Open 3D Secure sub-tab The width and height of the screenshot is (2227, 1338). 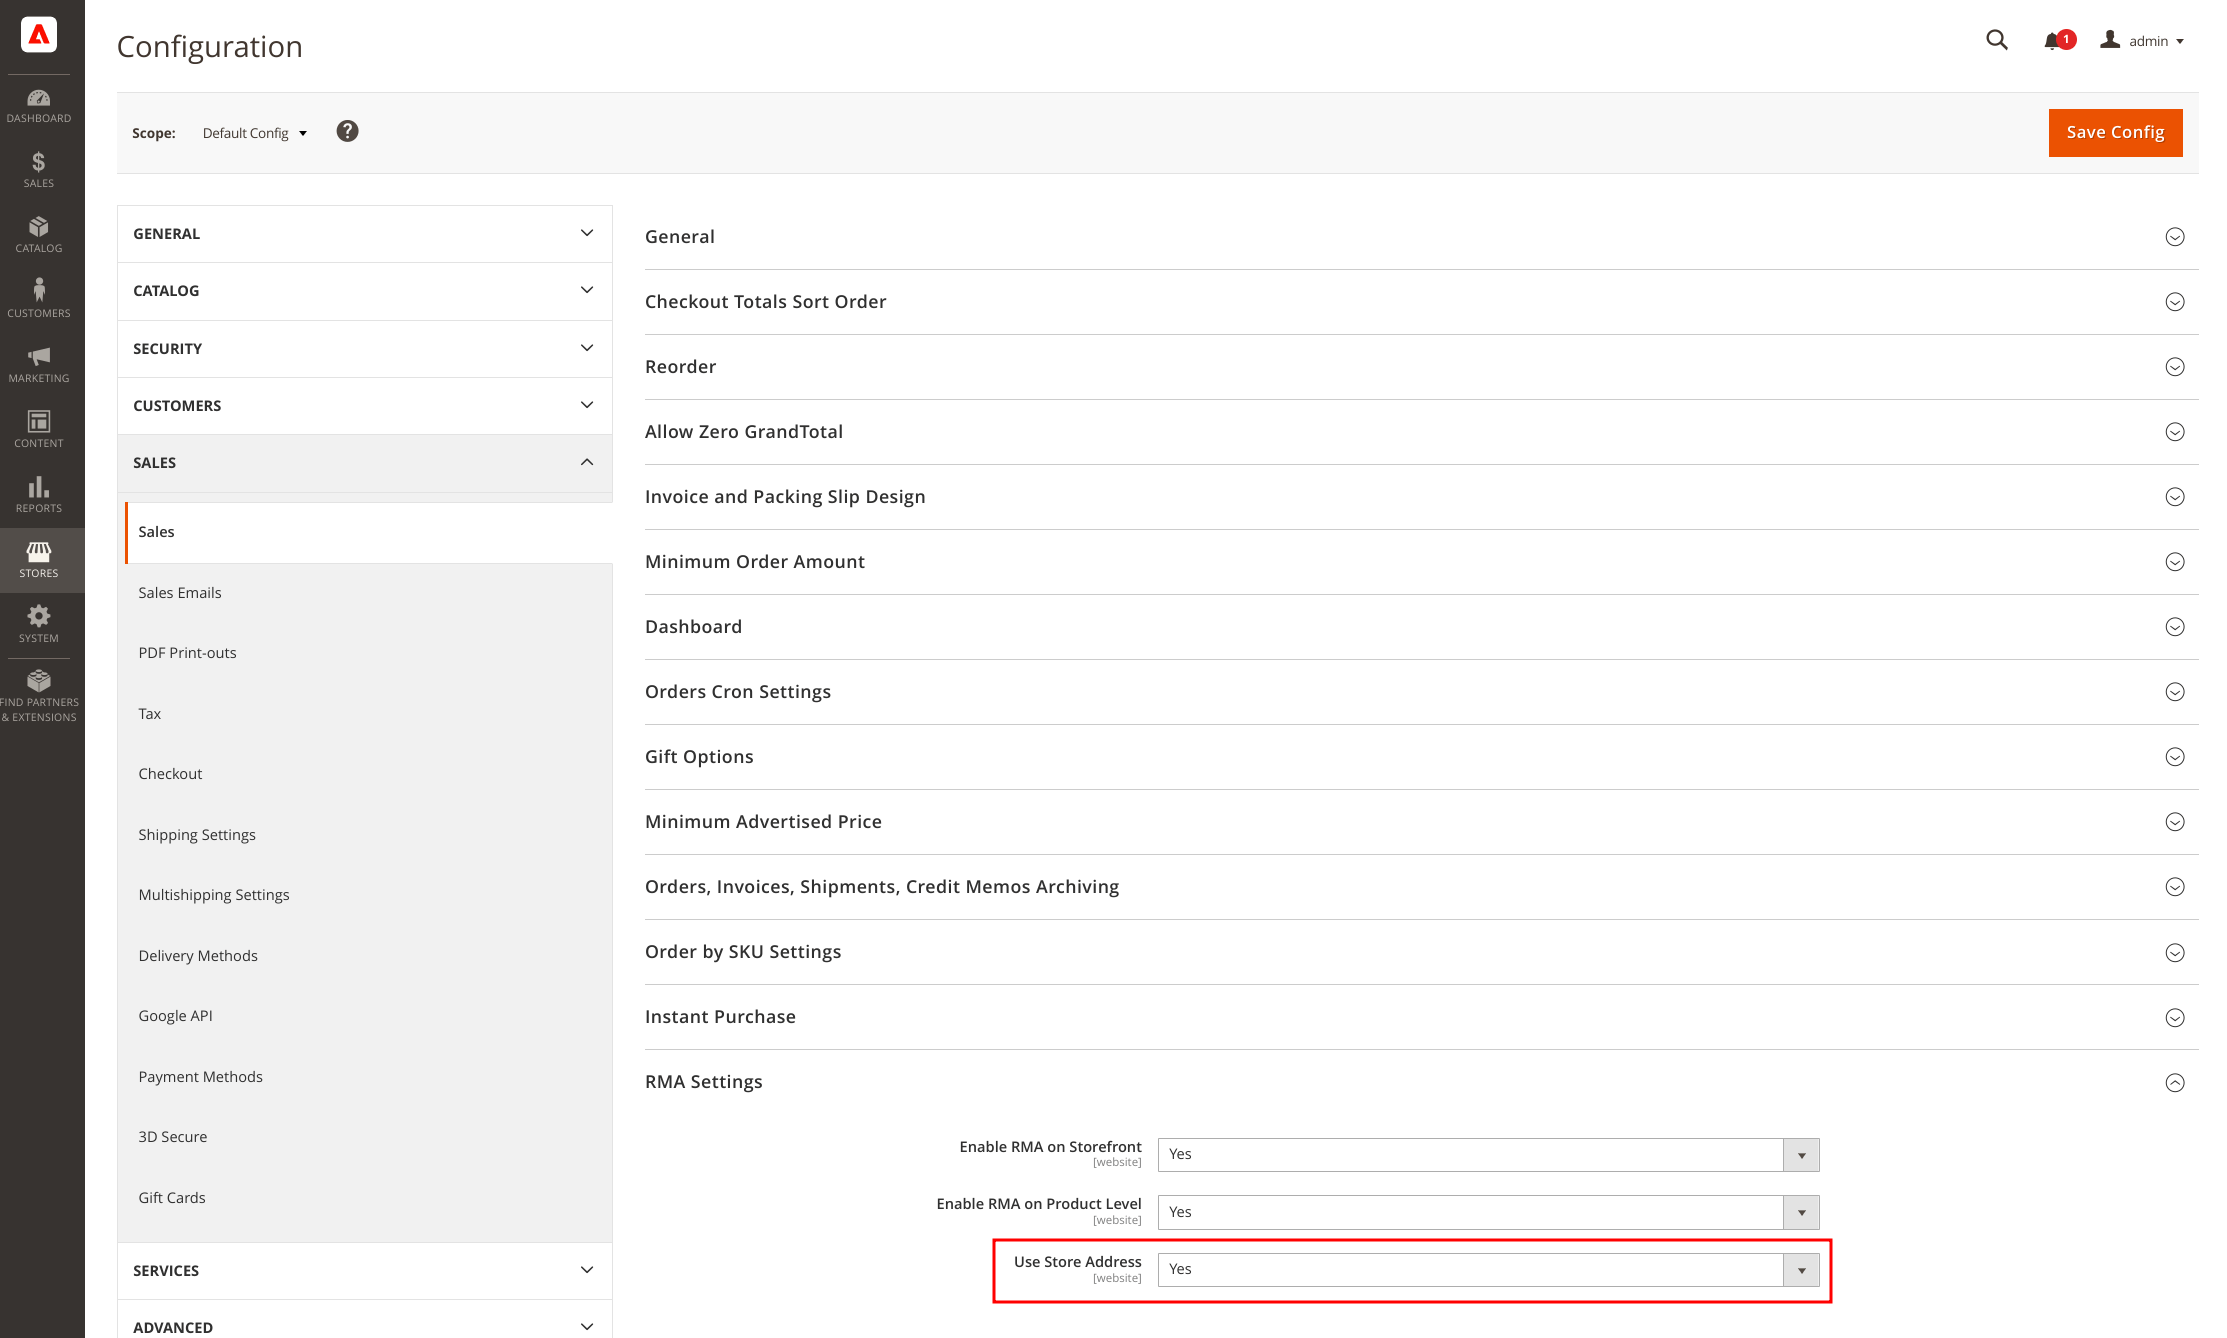pyautogui.click(x=369, y=1137)
